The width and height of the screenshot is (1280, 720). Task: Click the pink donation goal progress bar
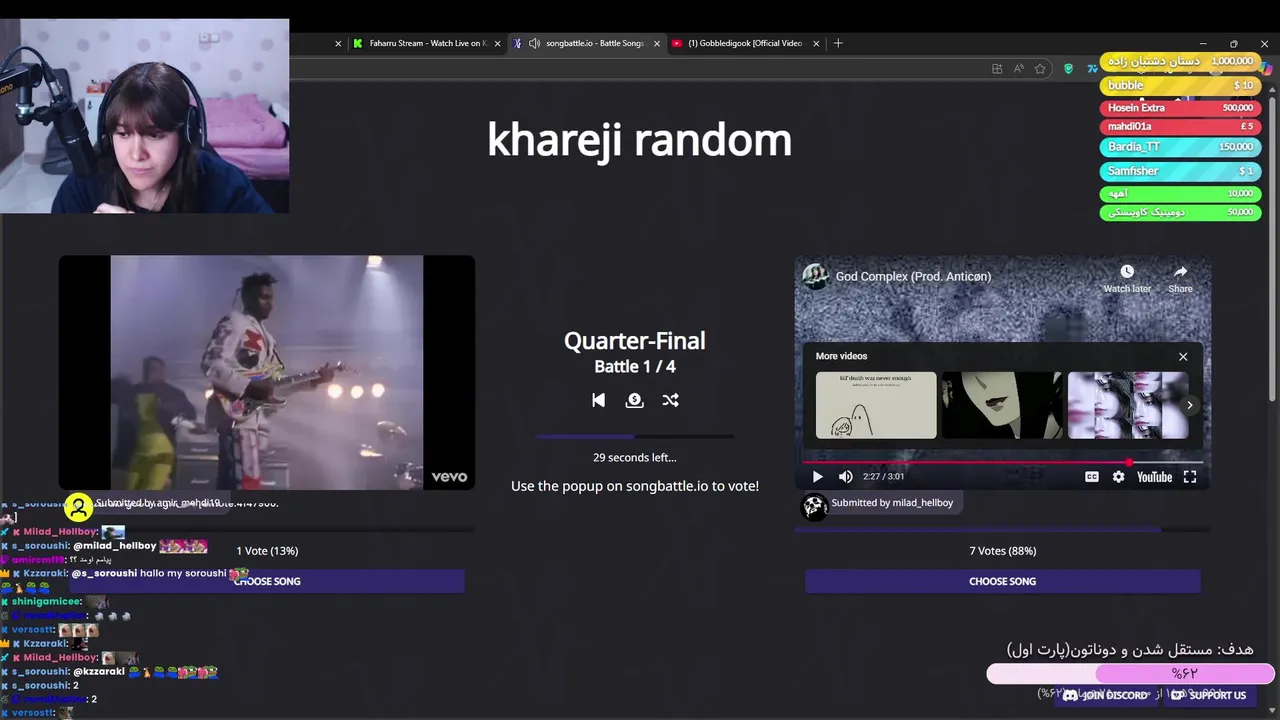[1130, 674]
